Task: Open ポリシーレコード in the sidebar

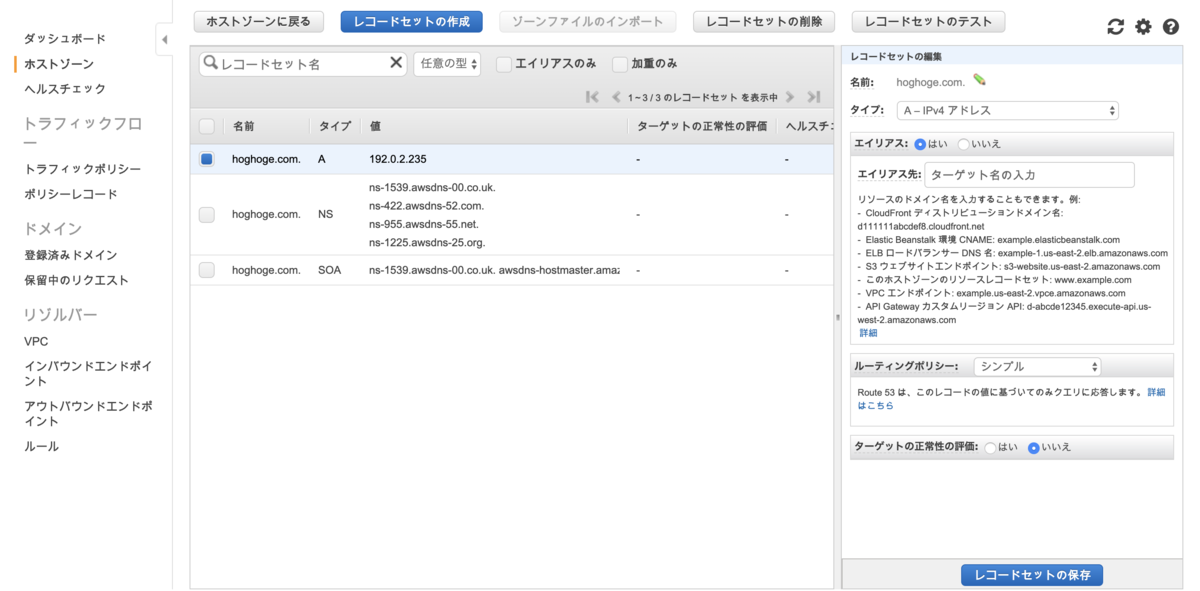Action: pos(71,195)
